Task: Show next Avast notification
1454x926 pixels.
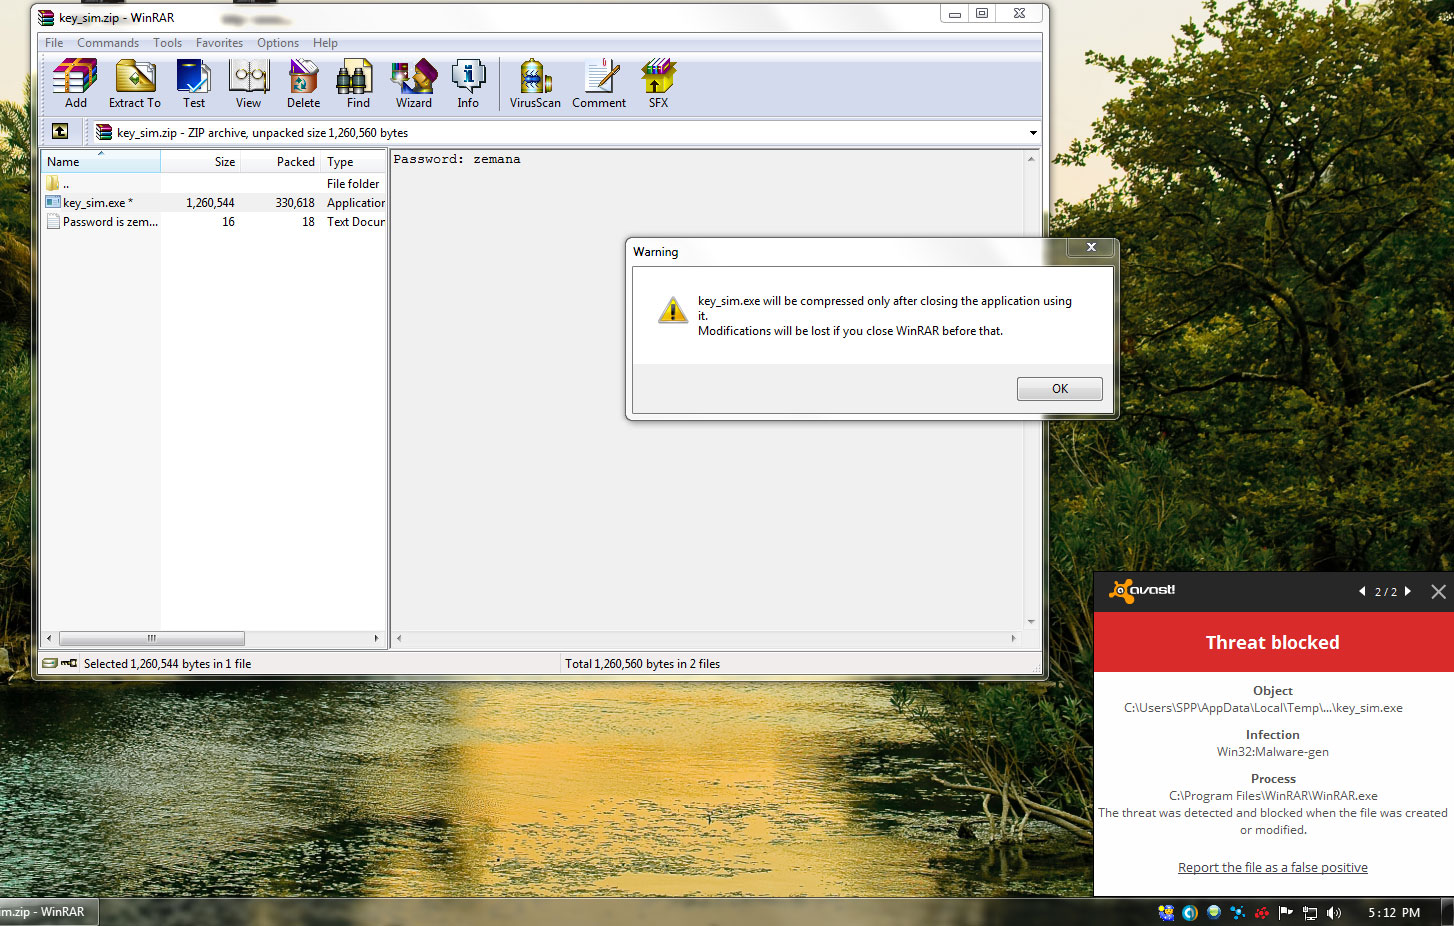Action: (x=1408, y=591)
